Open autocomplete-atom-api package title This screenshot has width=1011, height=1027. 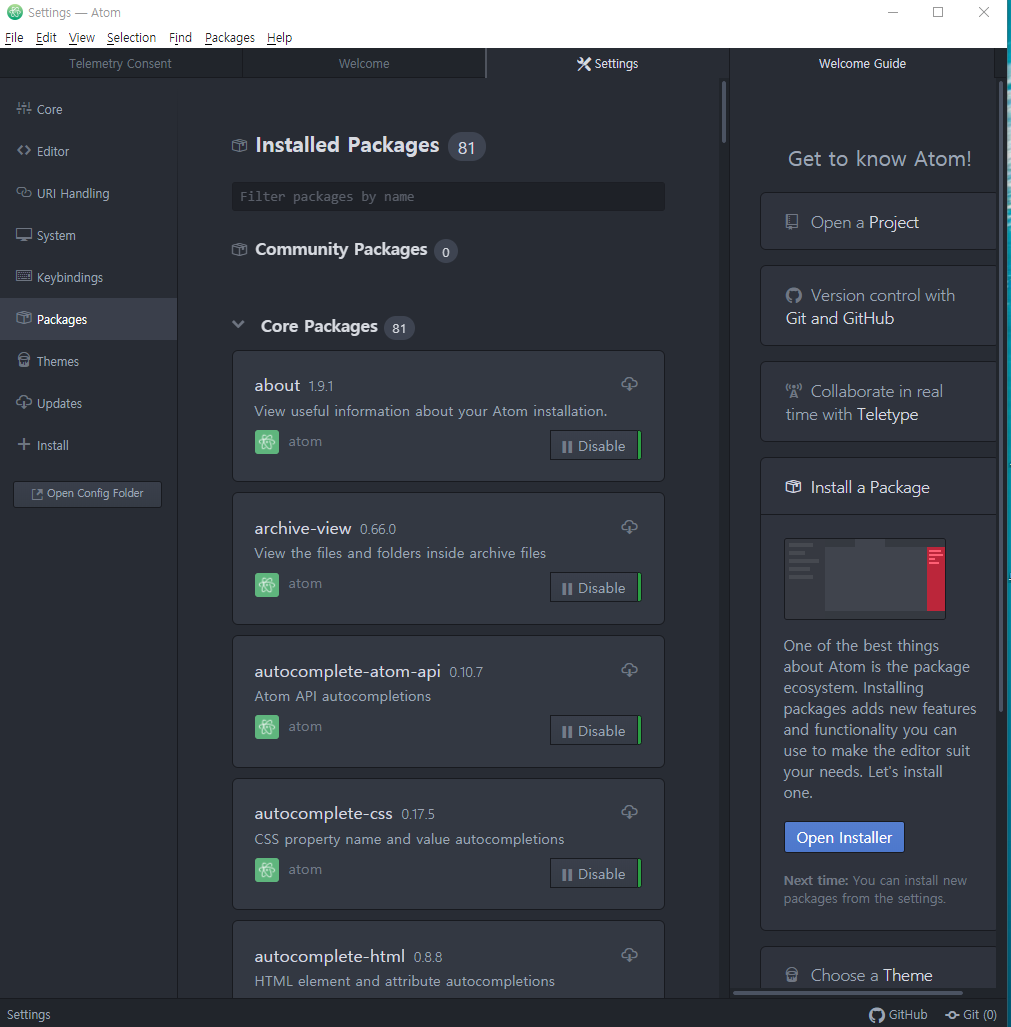coord(347,671)
